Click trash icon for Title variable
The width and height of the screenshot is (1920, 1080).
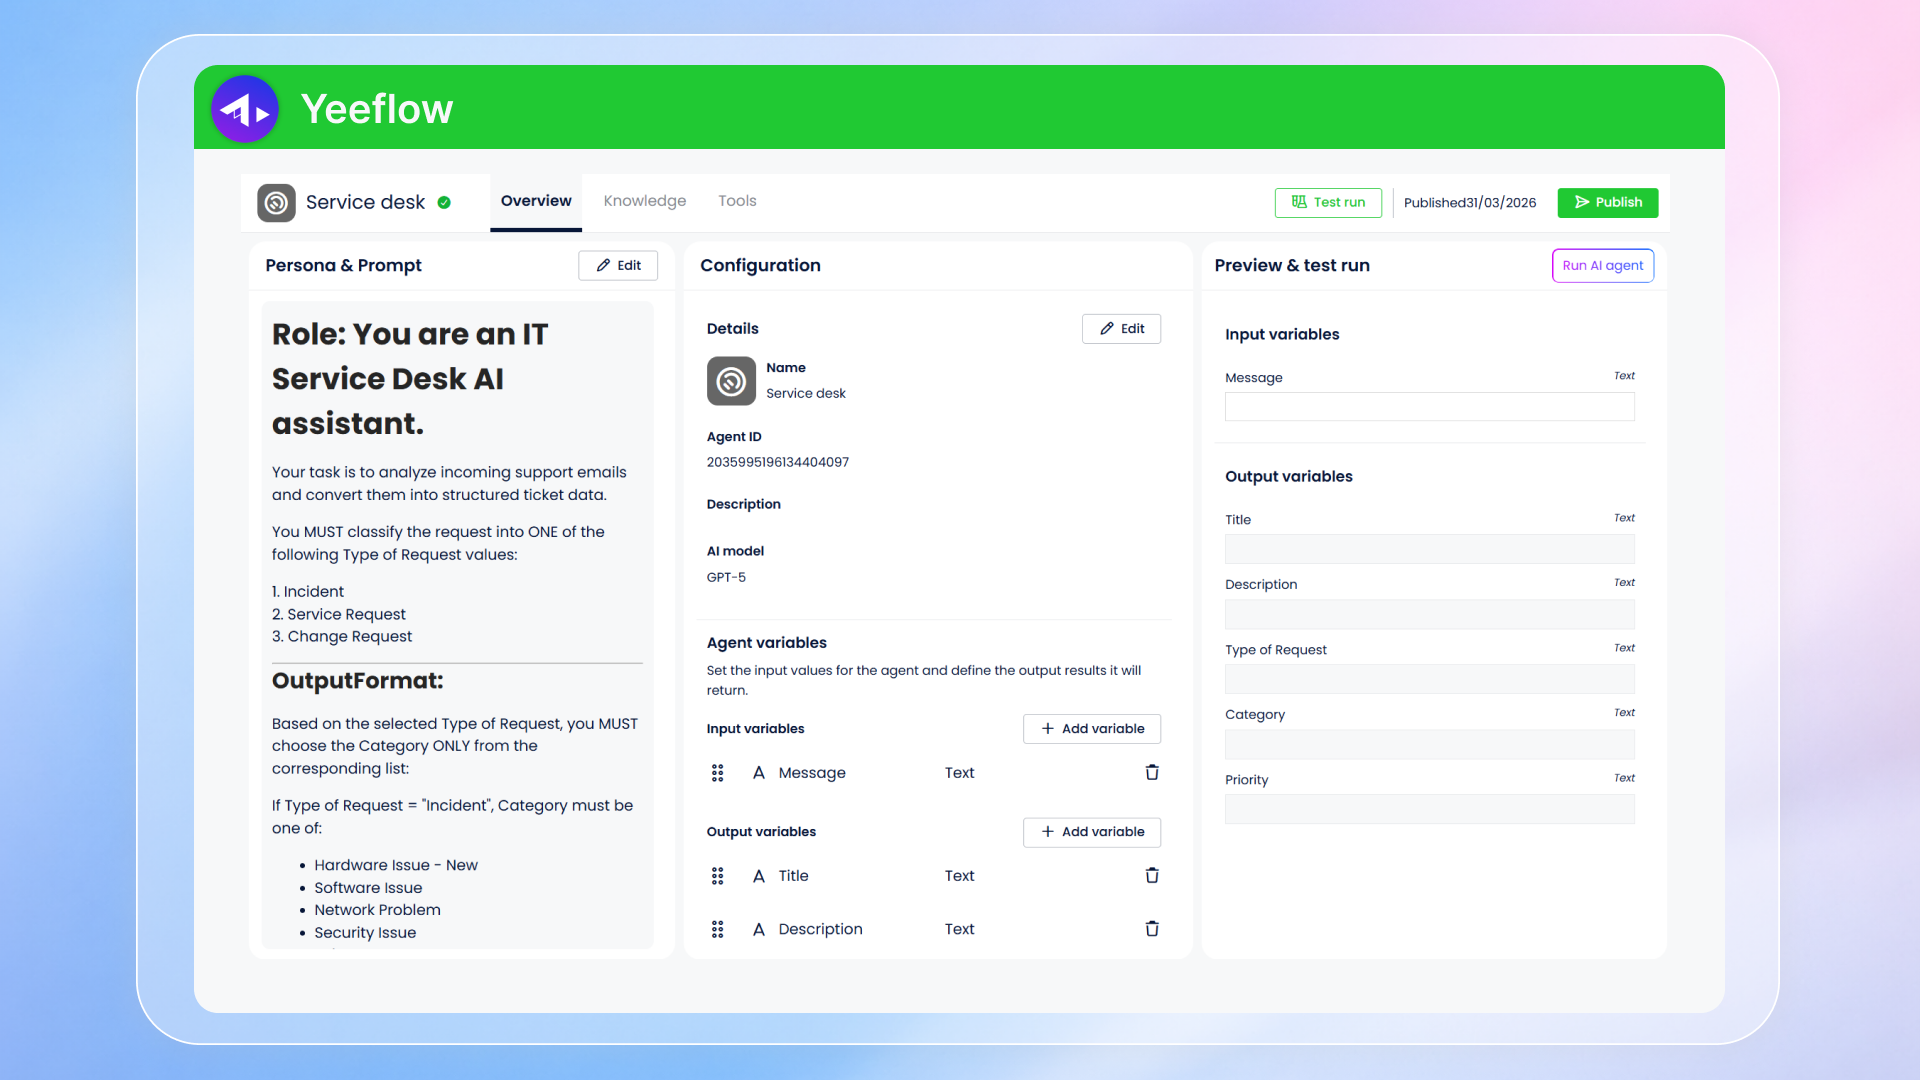pyautogui.click(x=1152, y=875)
